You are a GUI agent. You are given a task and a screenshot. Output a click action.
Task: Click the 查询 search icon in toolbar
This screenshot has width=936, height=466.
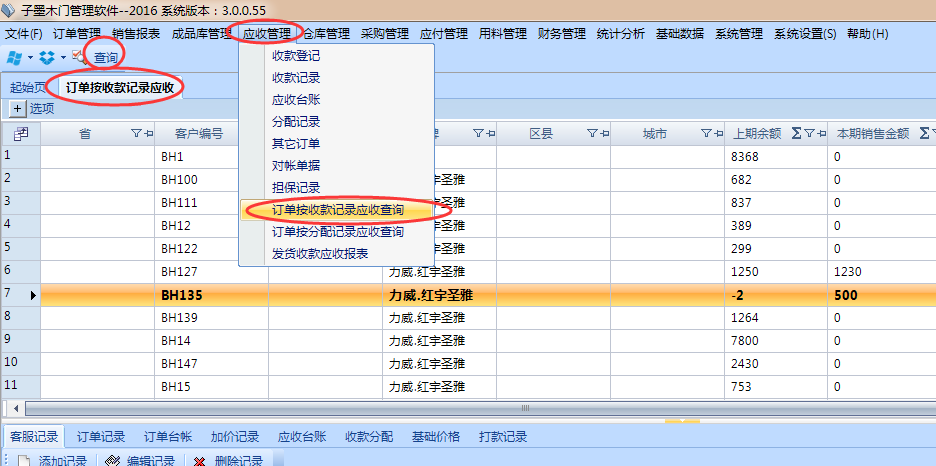tap(79, 57)
